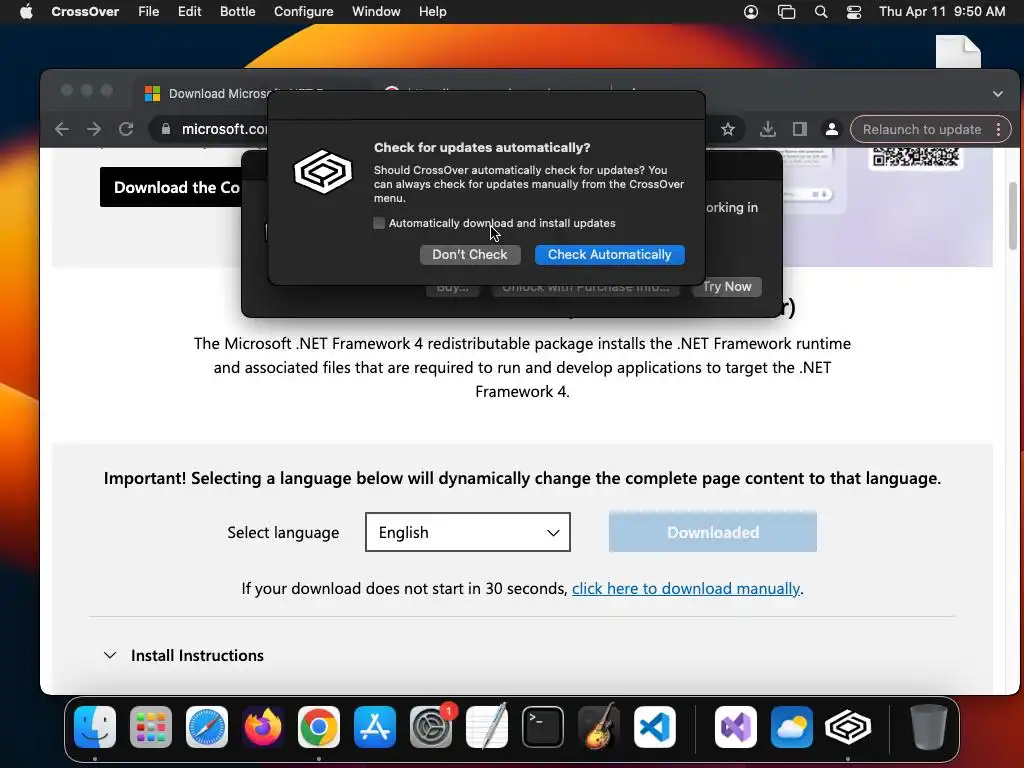Open Google Chrome from the Dock

tap(319, 727)
